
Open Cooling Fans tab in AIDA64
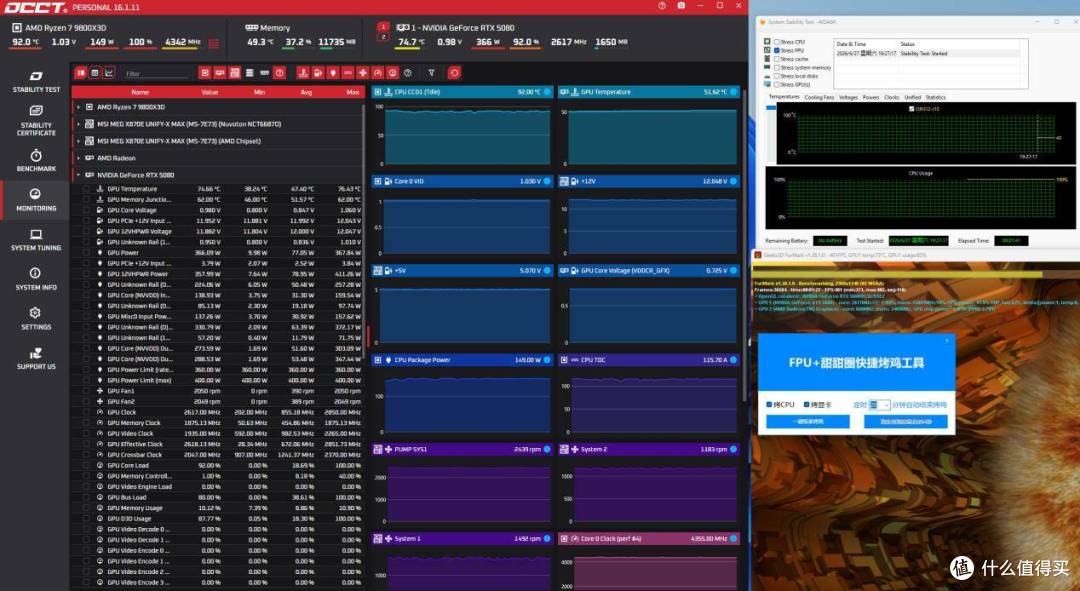pyautogui.click(x=819, y=97)
